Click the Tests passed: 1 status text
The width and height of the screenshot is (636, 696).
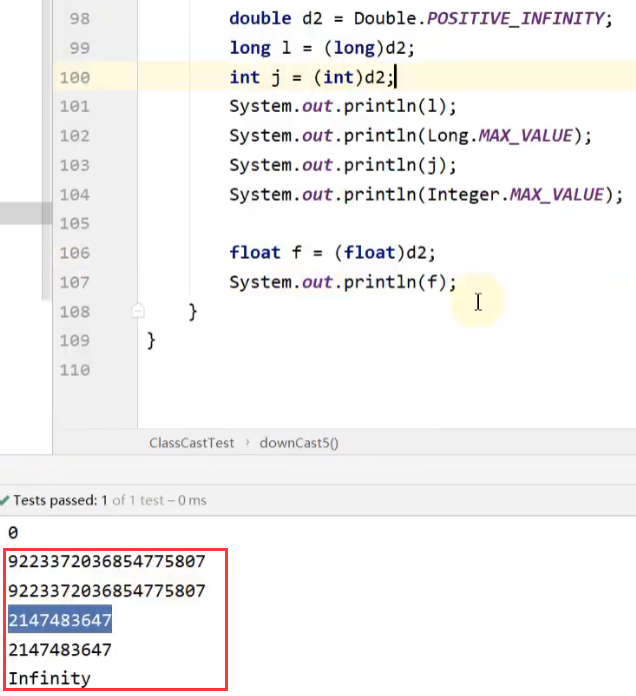coord(60,500)
